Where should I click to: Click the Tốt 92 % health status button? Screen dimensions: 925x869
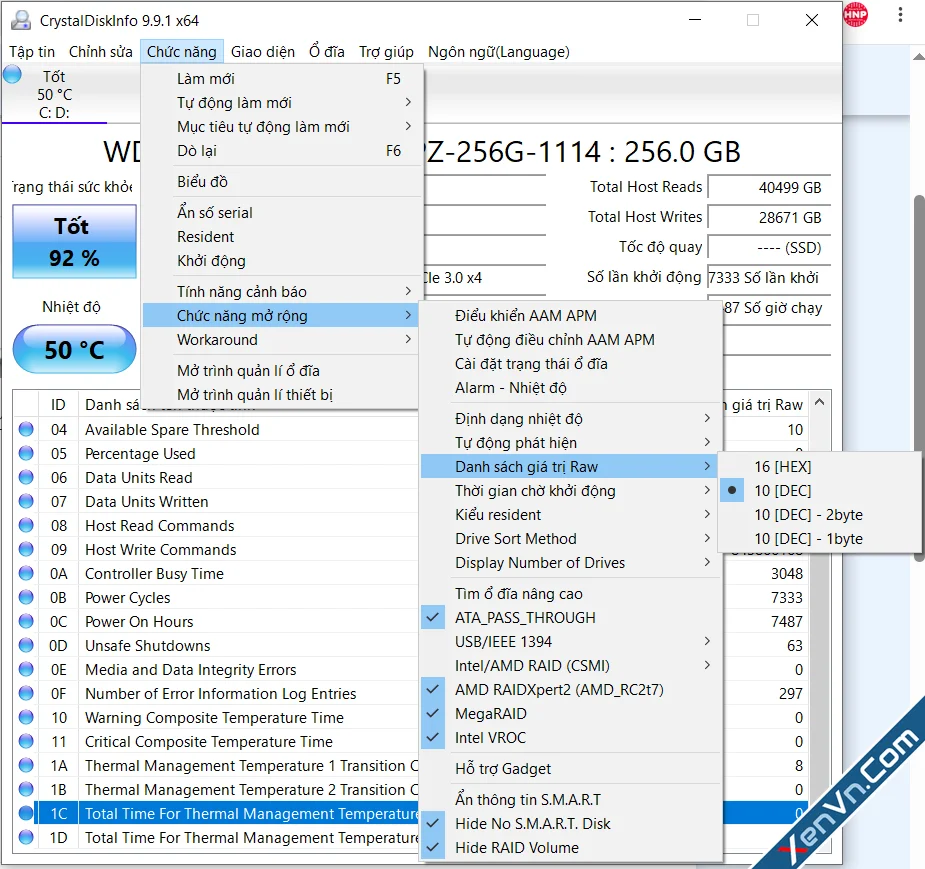[74, 241]
